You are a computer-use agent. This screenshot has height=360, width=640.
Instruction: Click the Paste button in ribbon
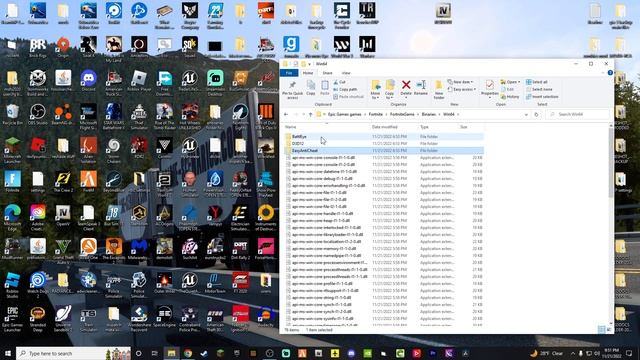pos(324,88)
